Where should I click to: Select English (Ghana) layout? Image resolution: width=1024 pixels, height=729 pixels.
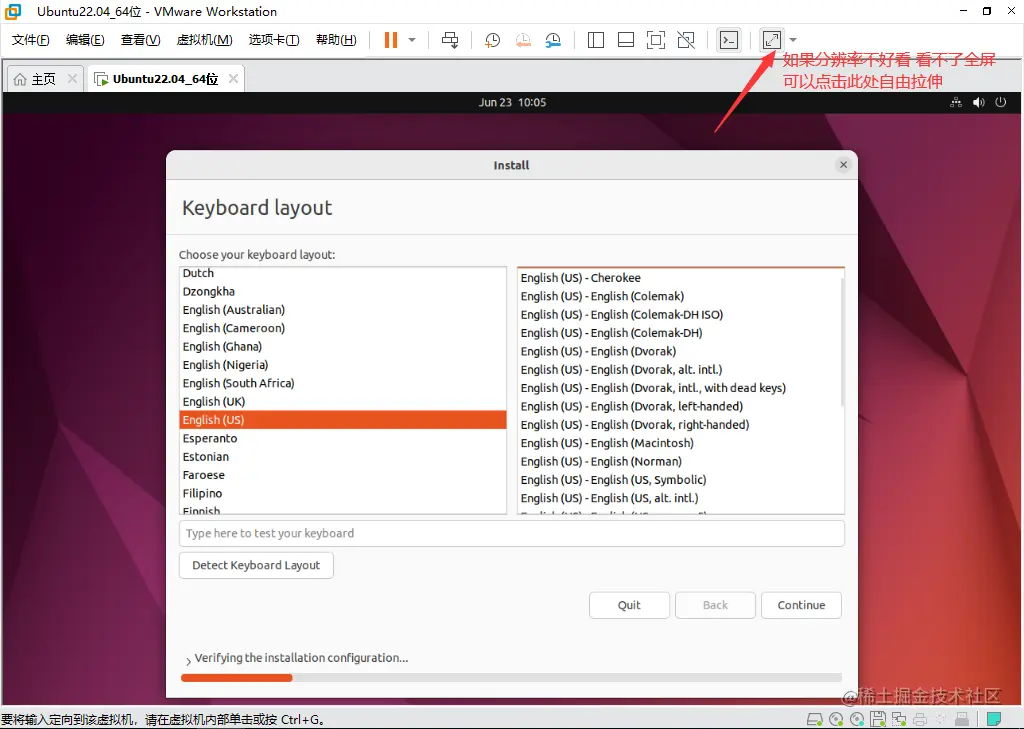tap(343, 346)
